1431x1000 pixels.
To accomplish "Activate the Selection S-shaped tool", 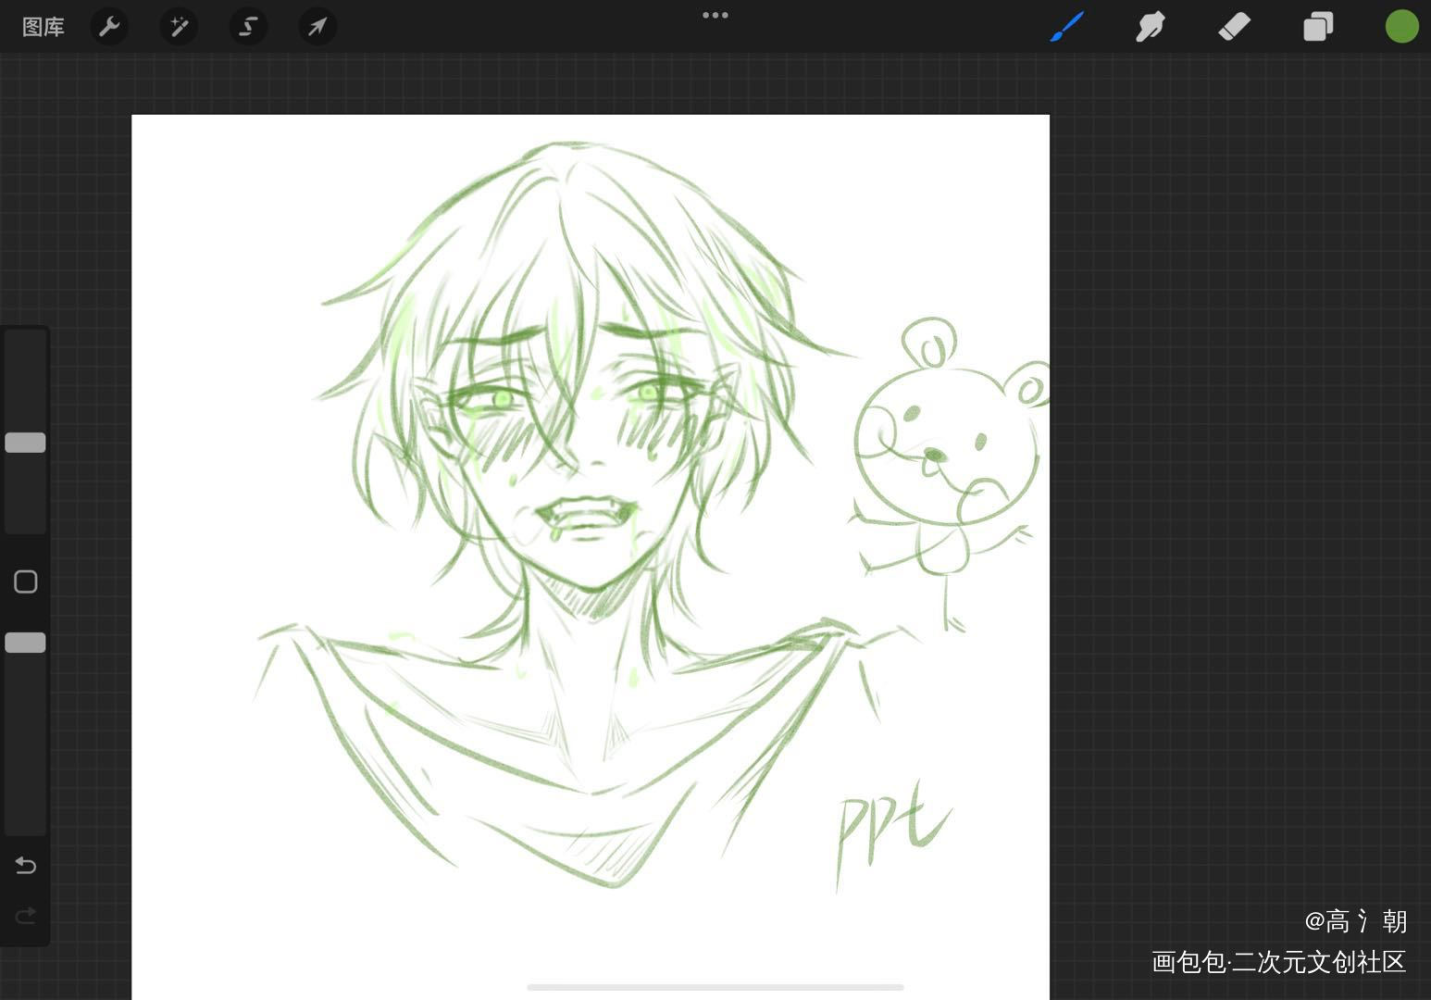I will [x=248, y=27].
